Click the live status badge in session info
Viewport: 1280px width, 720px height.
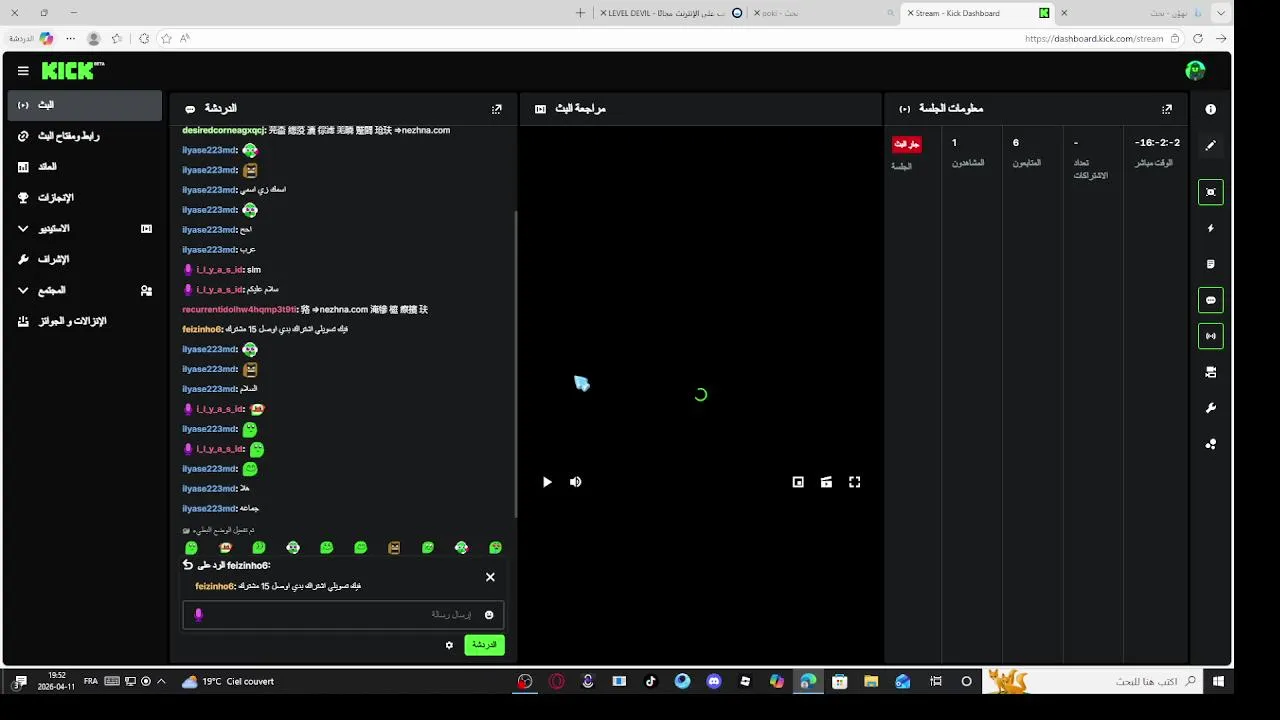[906, 144]
